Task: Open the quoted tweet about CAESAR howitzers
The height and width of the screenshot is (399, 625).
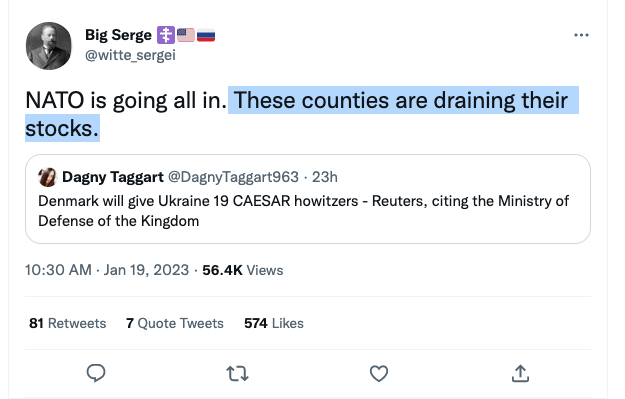Action: 308,199
